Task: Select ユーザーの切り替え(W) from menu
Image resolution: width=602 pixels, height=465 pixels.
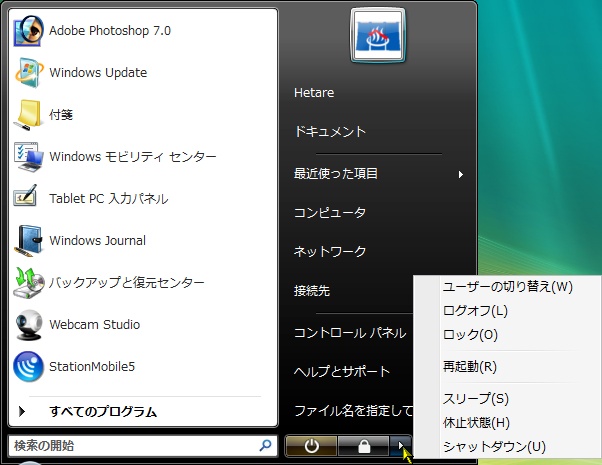Action: point(508,286)
